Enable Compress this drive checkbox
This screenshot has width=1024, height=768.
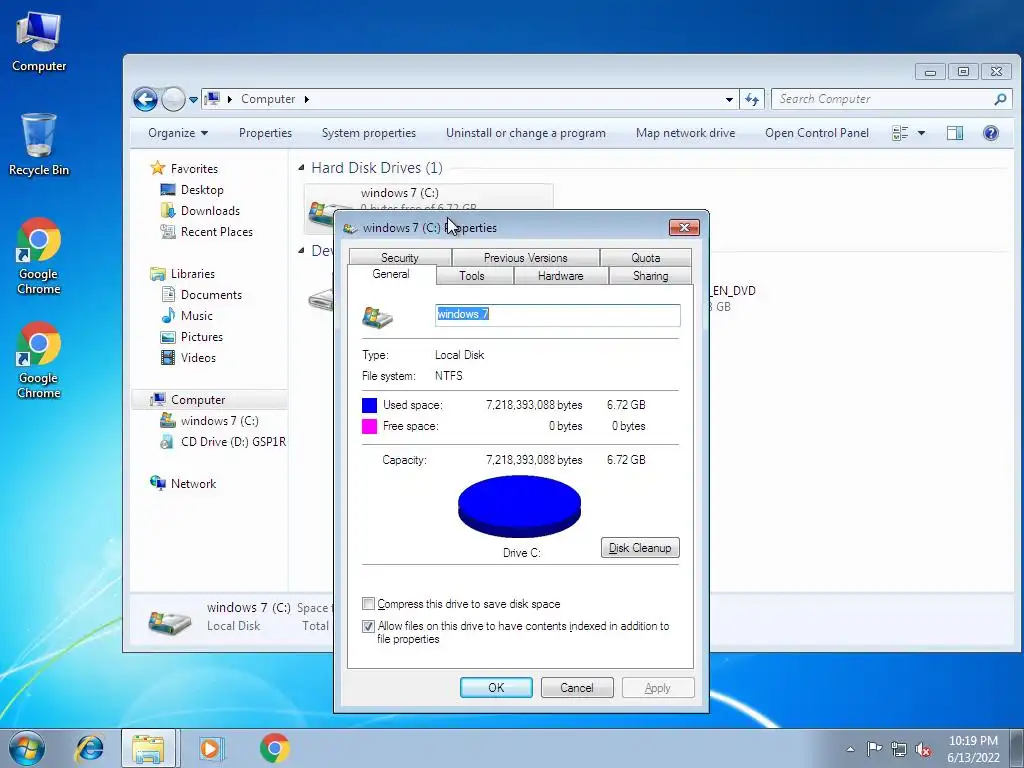[368, 603]
